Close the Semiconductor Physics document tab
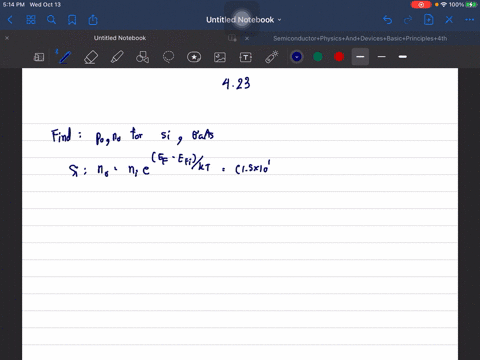This screenshot has height=360, width=480. tap(247, 38)
